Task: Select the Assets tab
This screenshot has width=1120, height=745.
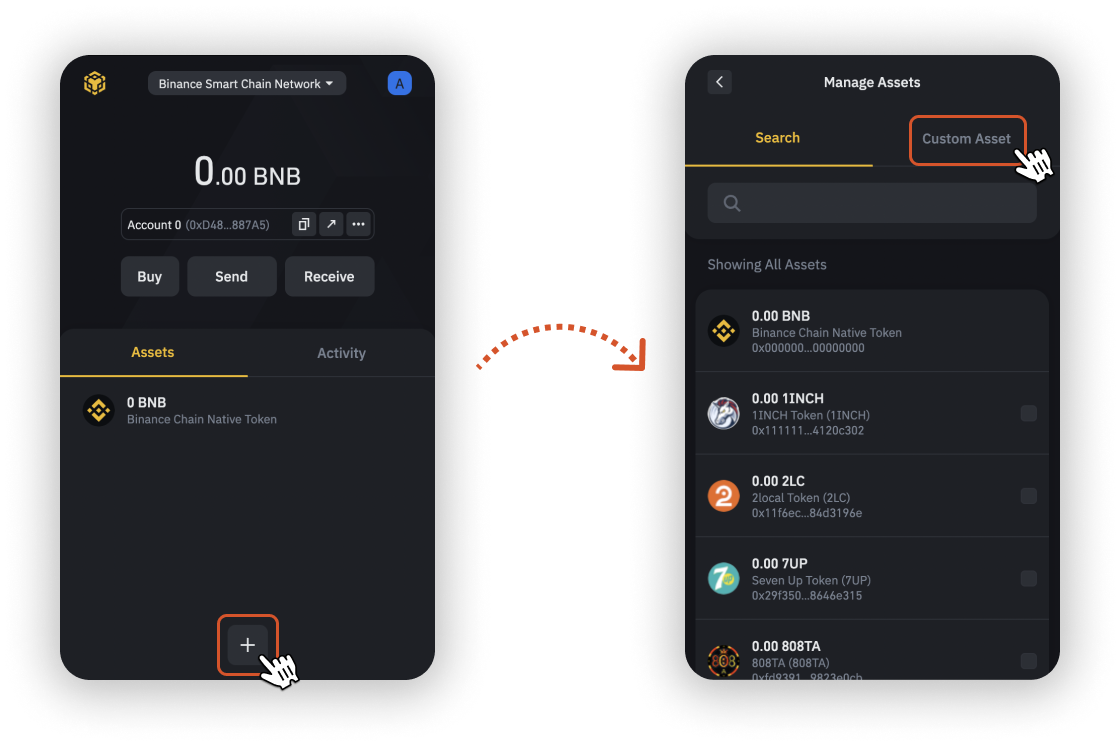Action: click(x=153, y=352)
